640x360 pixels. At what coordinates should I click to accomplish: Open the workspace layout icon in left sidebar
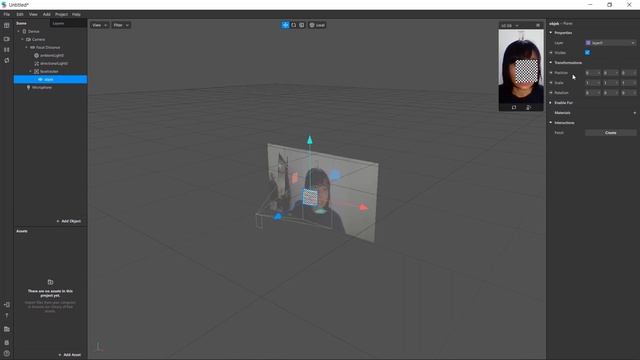pyautogui.click(x=7, y=25)
